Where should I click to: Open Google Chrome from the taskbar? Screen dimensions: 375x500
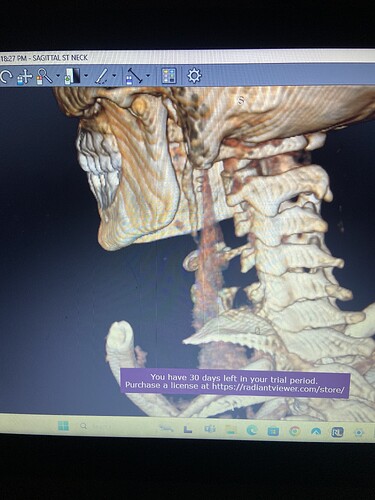294,432
